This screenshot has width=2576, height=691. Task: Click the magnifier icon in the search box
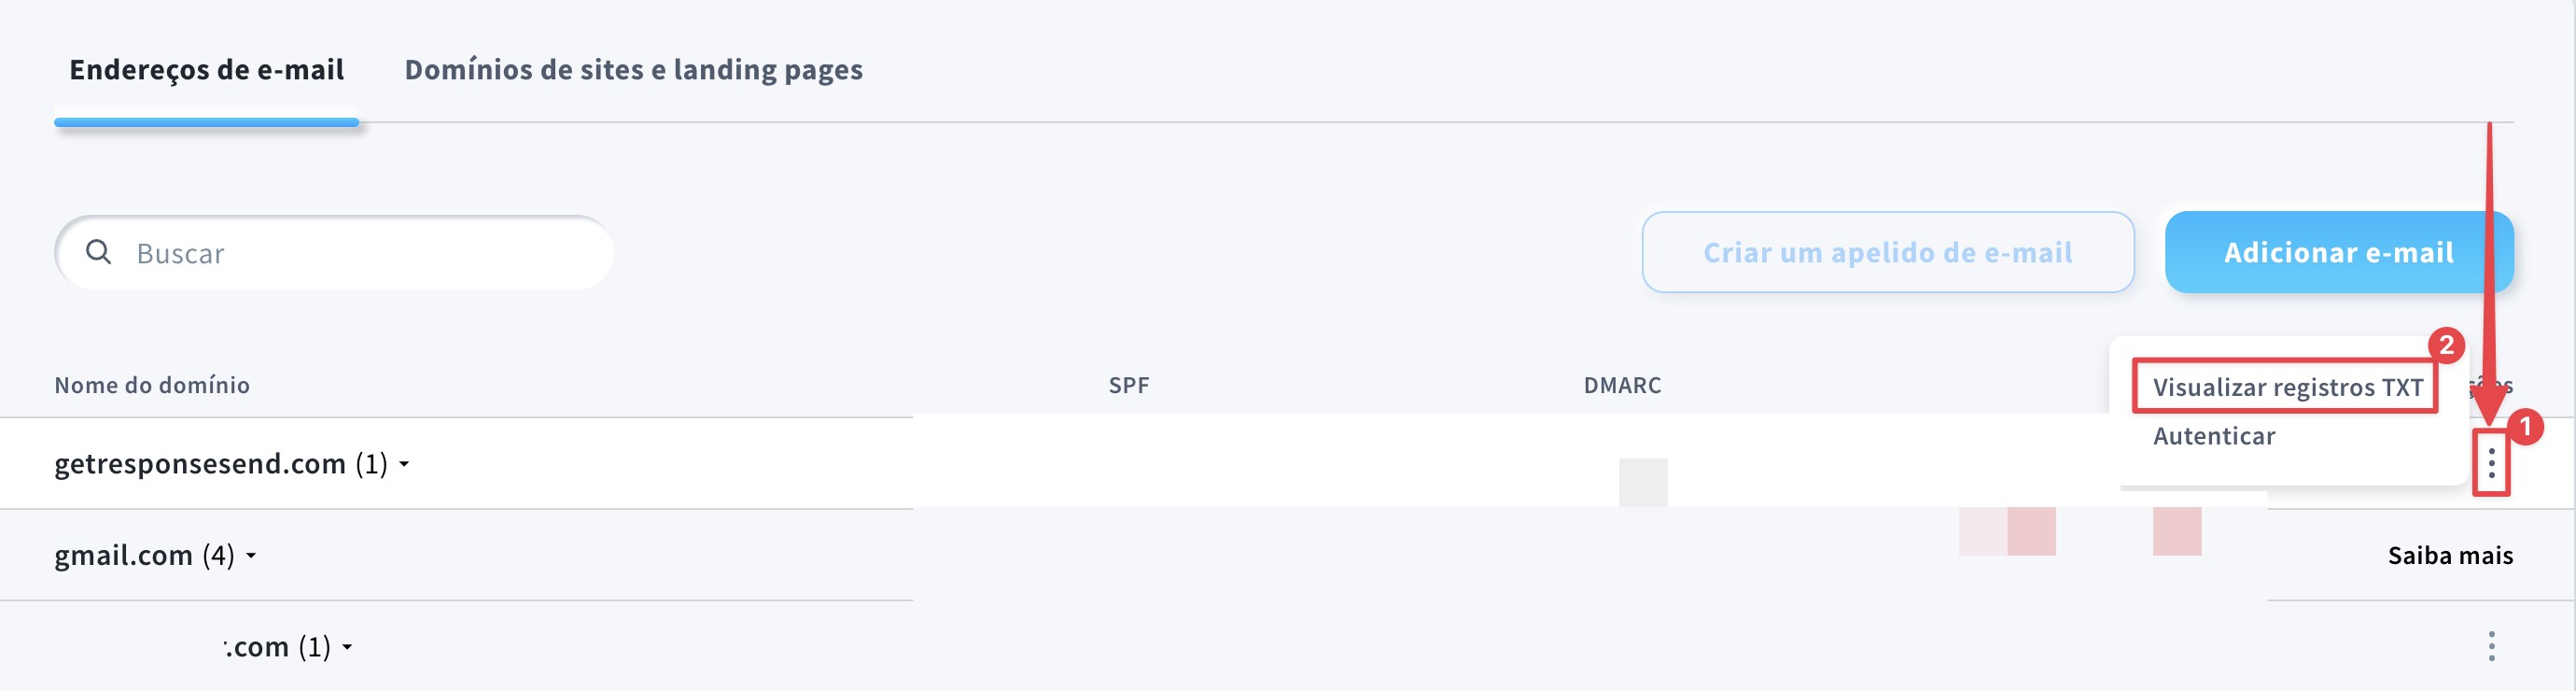(98, 252)
